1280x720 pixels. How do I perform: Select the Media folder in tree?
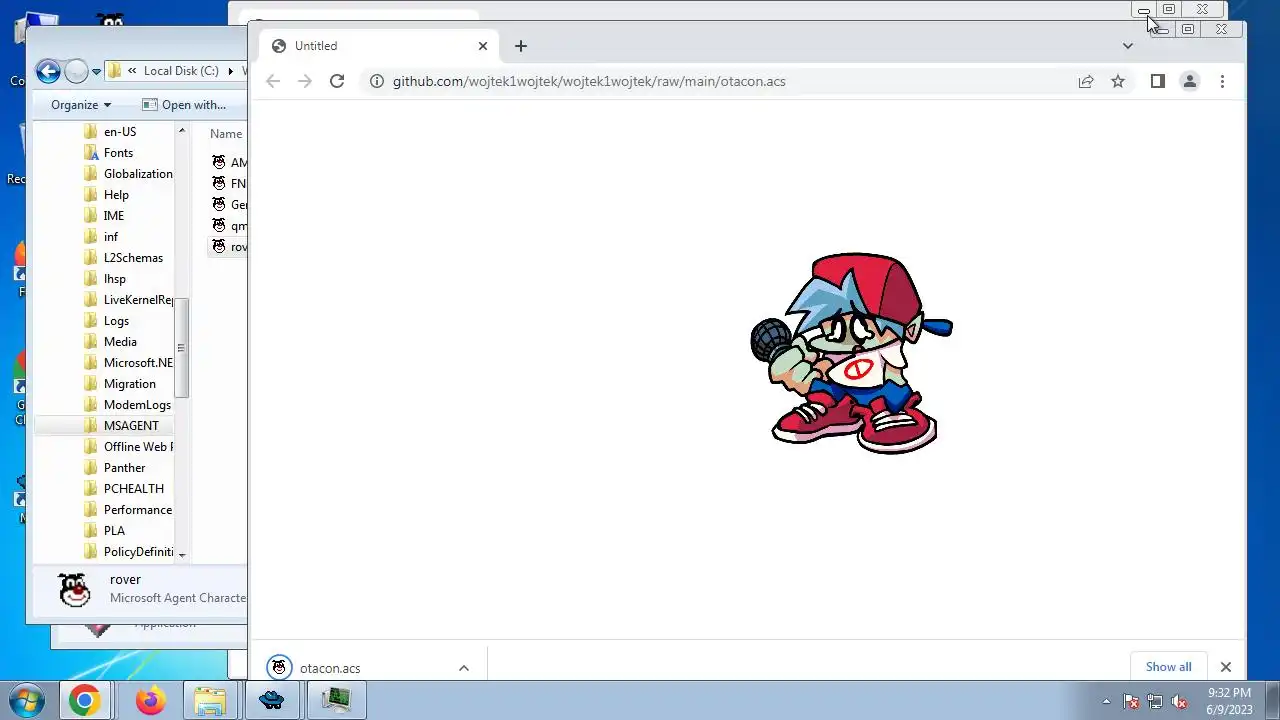(120, 341)
